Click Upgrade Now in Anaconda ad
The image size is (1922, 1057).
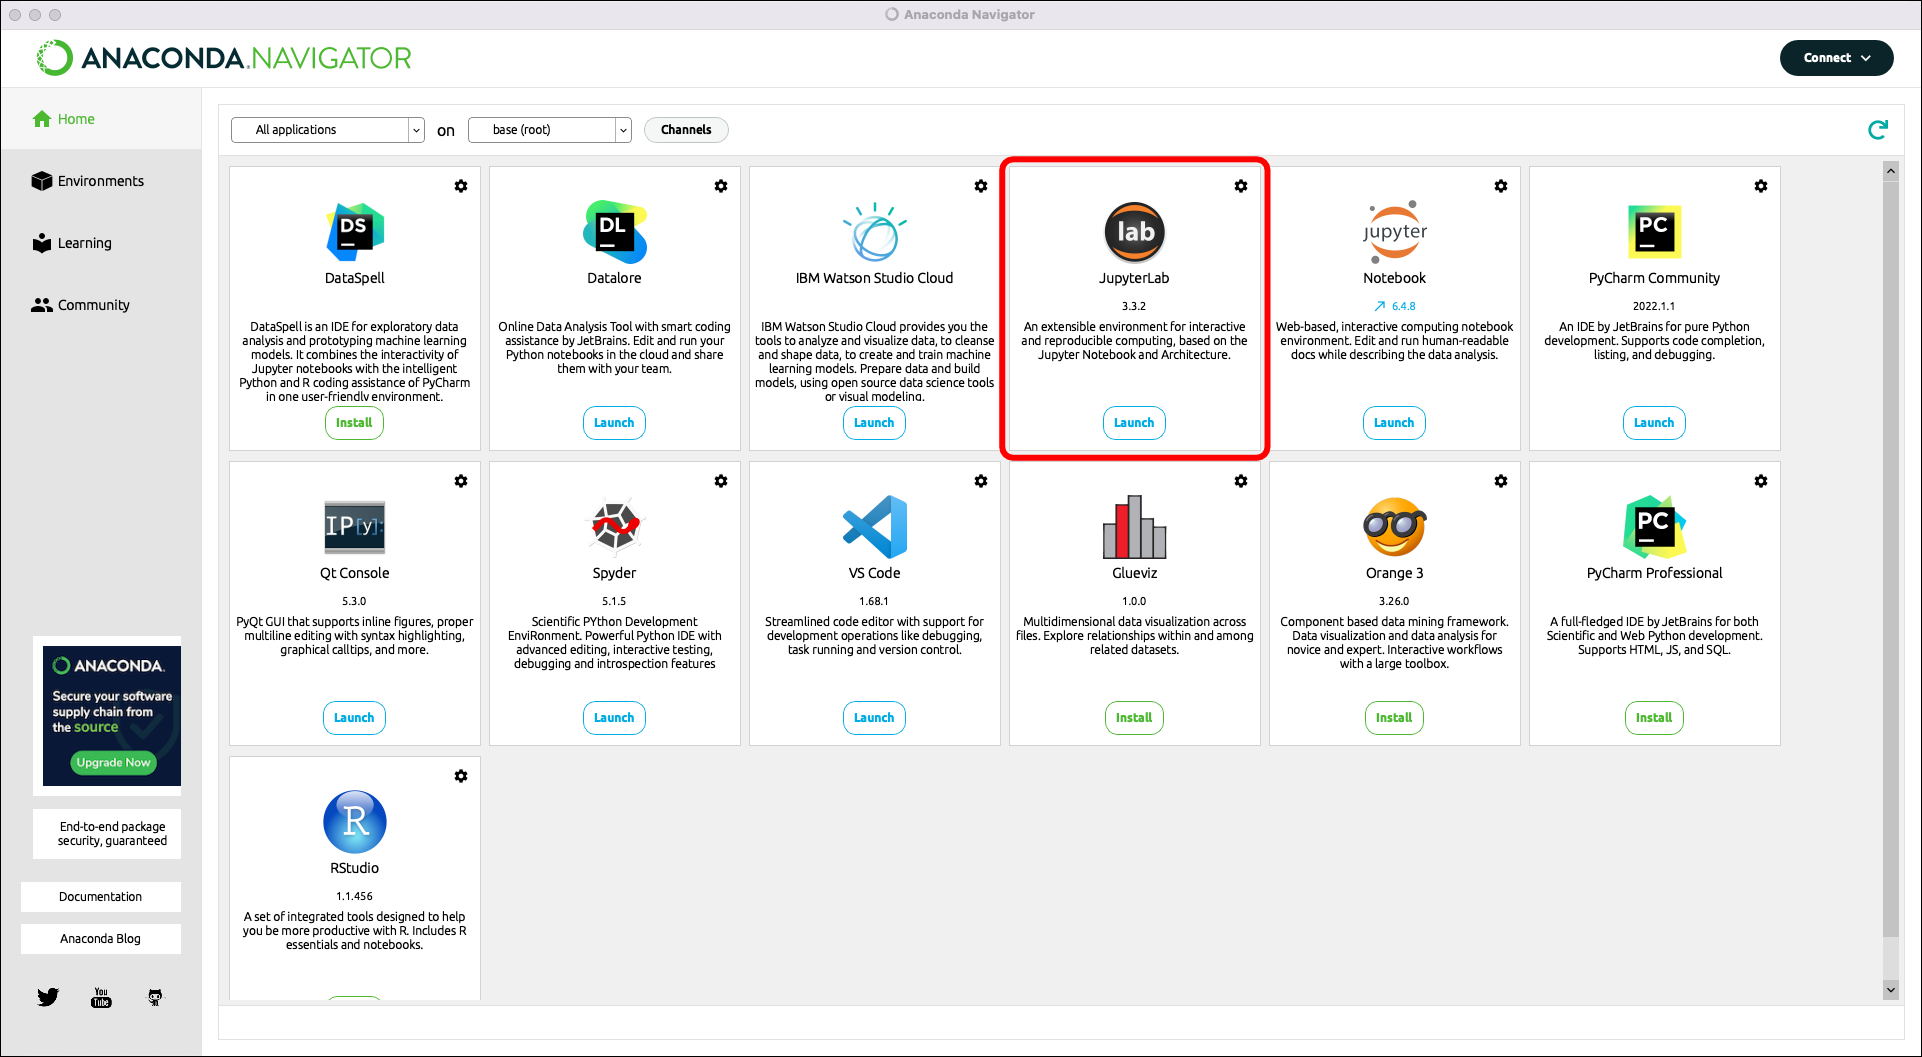[x=113, y=762]
